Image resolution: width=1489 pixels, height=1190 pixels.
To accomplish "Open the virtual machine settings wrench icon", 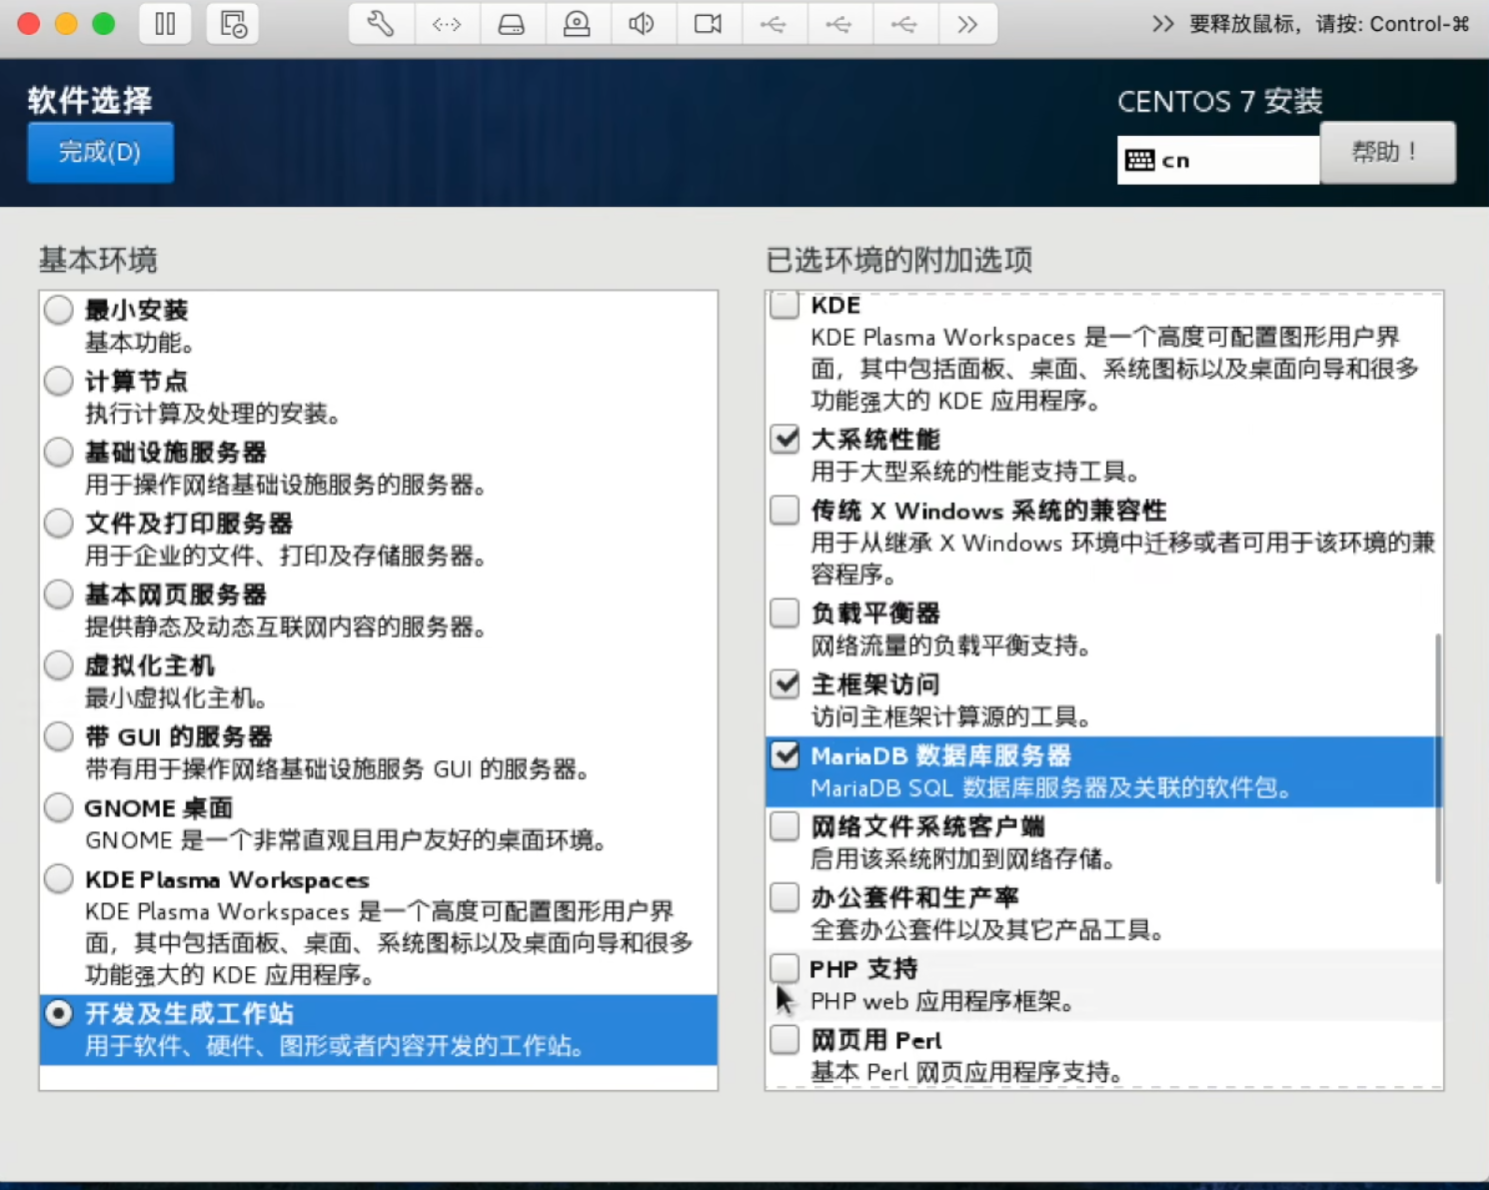I will coord(379,23).
